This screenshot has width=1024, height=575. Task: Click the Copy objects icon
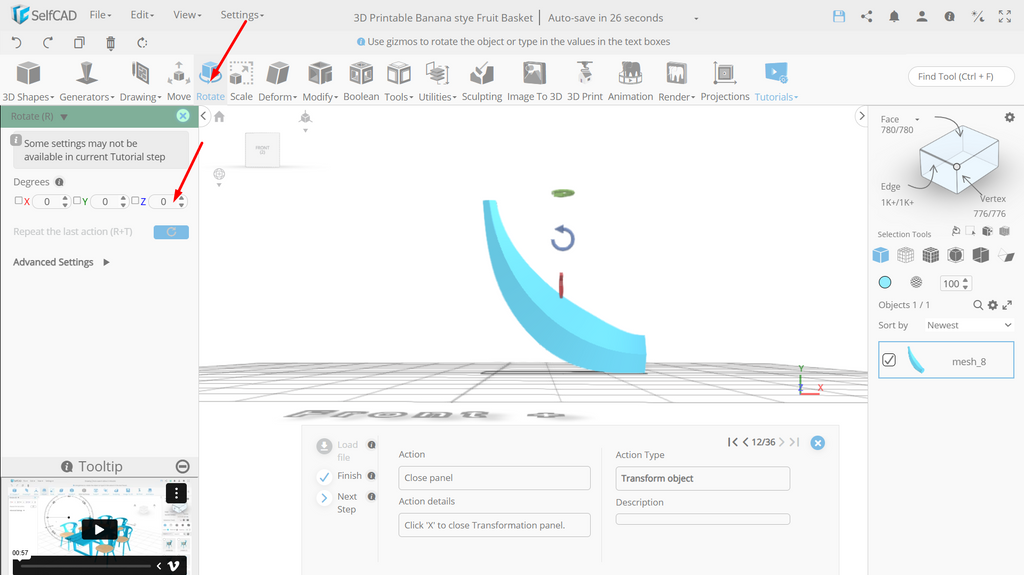tap(79, 42)
